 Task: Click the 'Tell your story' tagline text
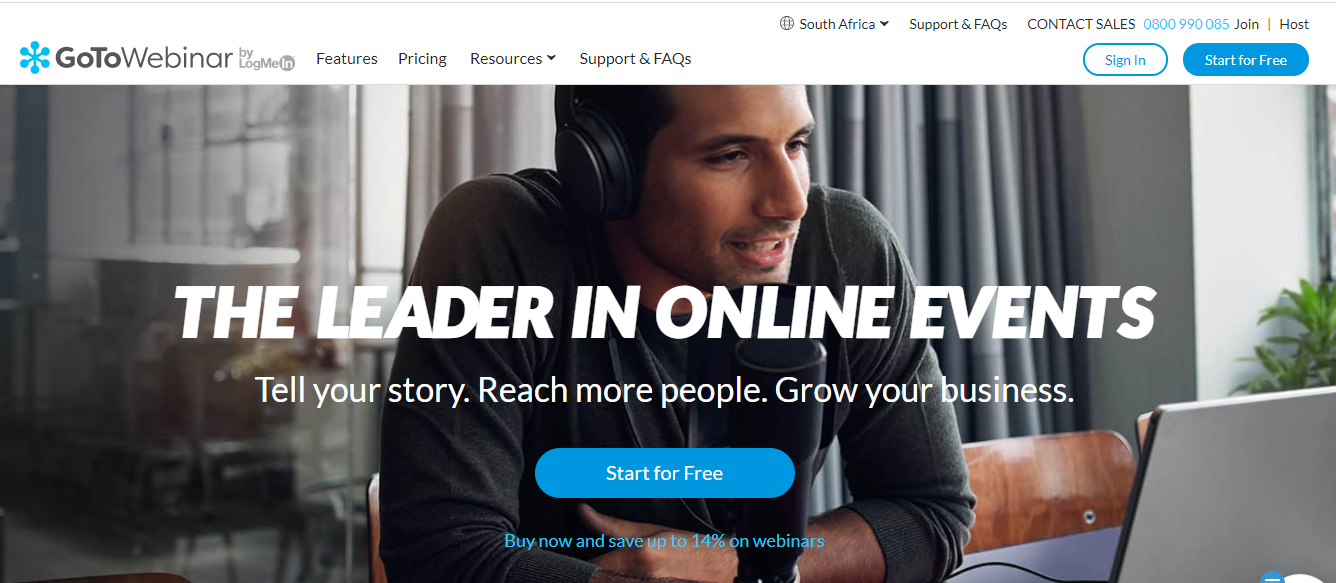[x=664, y=390]
